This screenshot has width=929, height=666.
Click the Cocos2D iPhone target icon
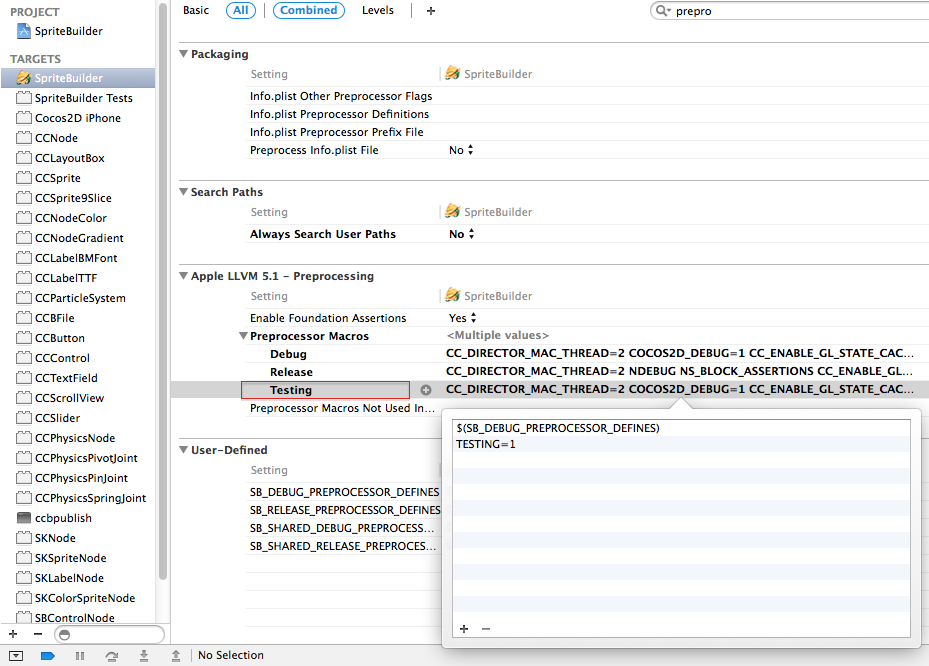tap(24, 118)
